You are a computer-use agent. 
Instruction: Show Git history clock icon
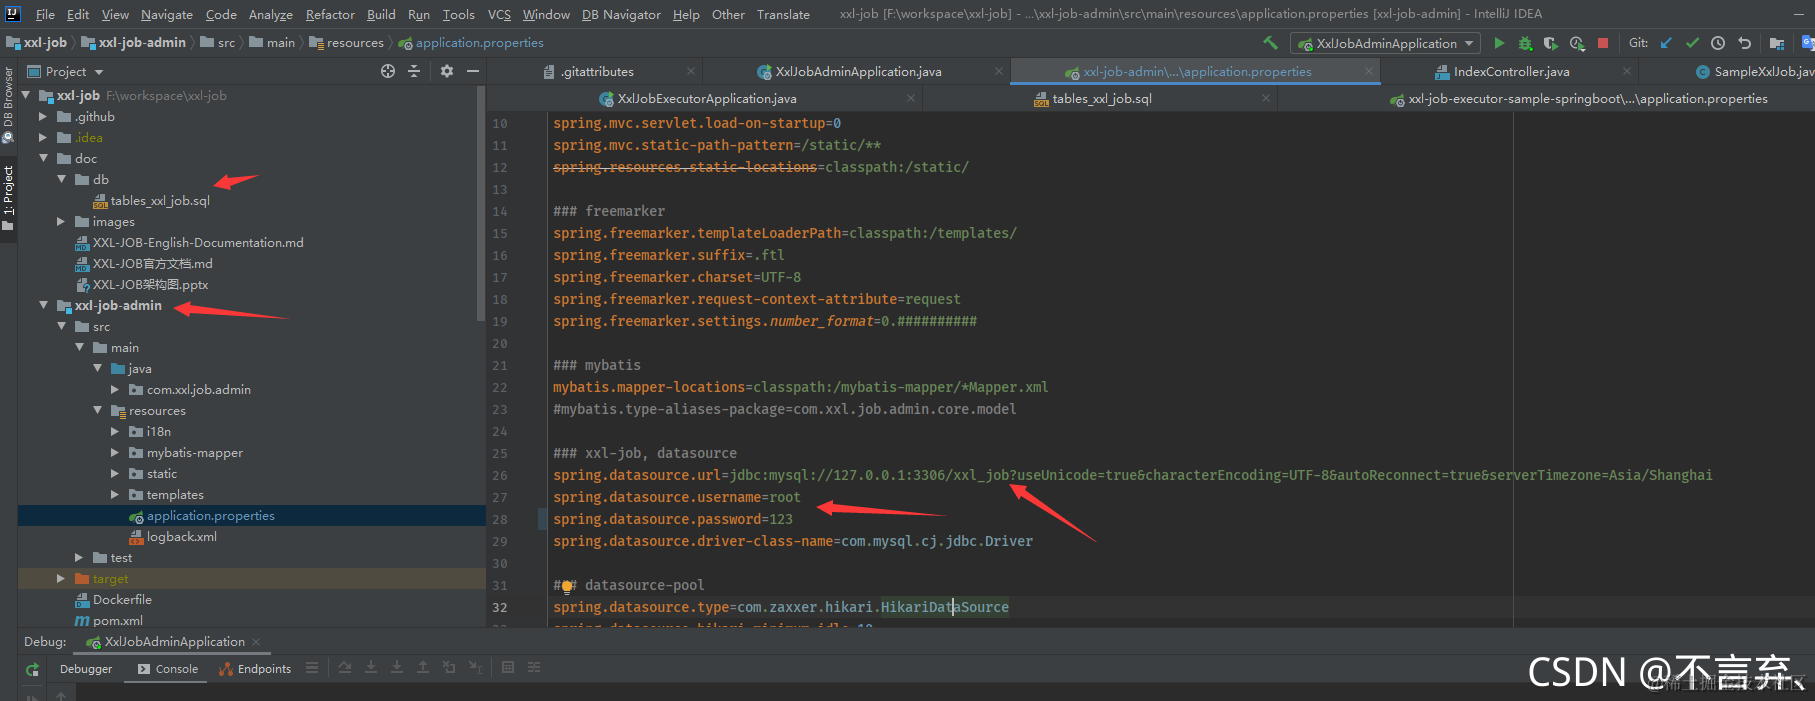click(x=1718, y=43)
